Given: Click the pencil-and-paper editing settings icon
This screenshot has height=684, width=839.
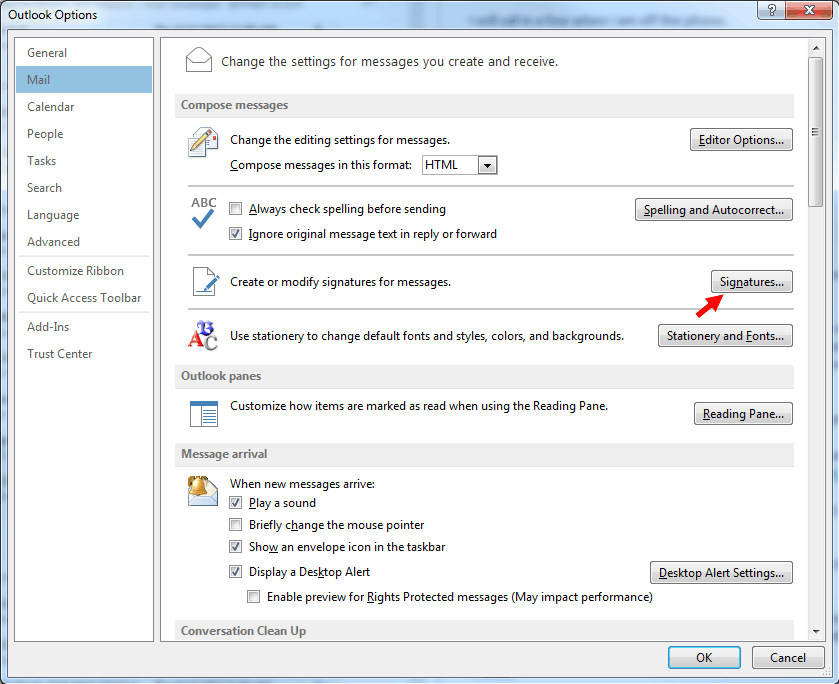Looking at the screenshot, I should click(x=203, y=142).
